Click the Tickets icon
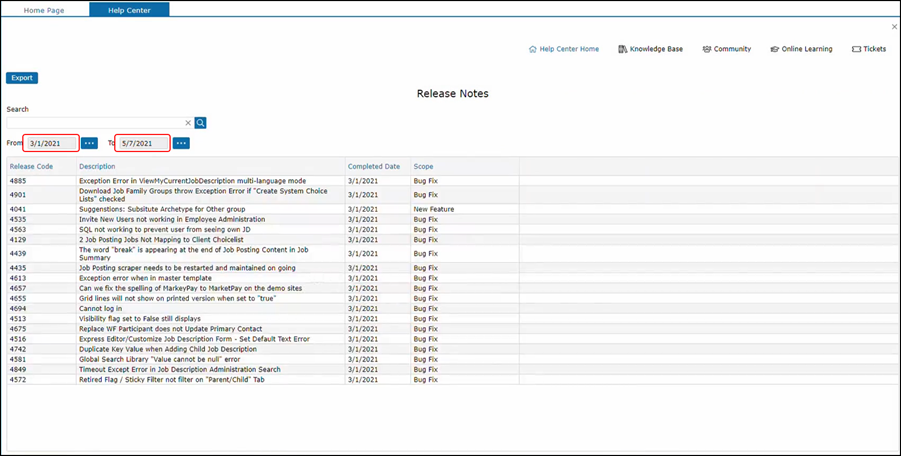The height and width of the screenshot is (456, 901). 856,49
